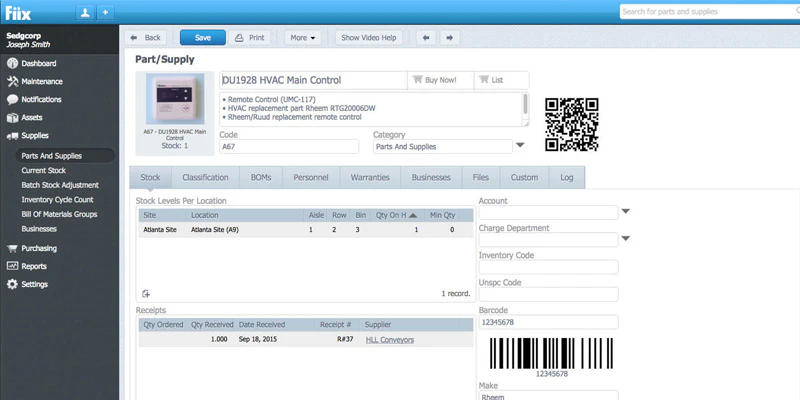Open the More dropdown menu
Screen dimensions: 800x400
(303, 38)
